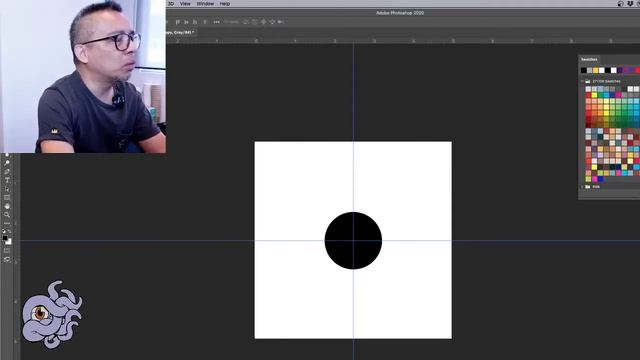Open the 3D menu
The image size is (640, 360).
pos(171,4)
